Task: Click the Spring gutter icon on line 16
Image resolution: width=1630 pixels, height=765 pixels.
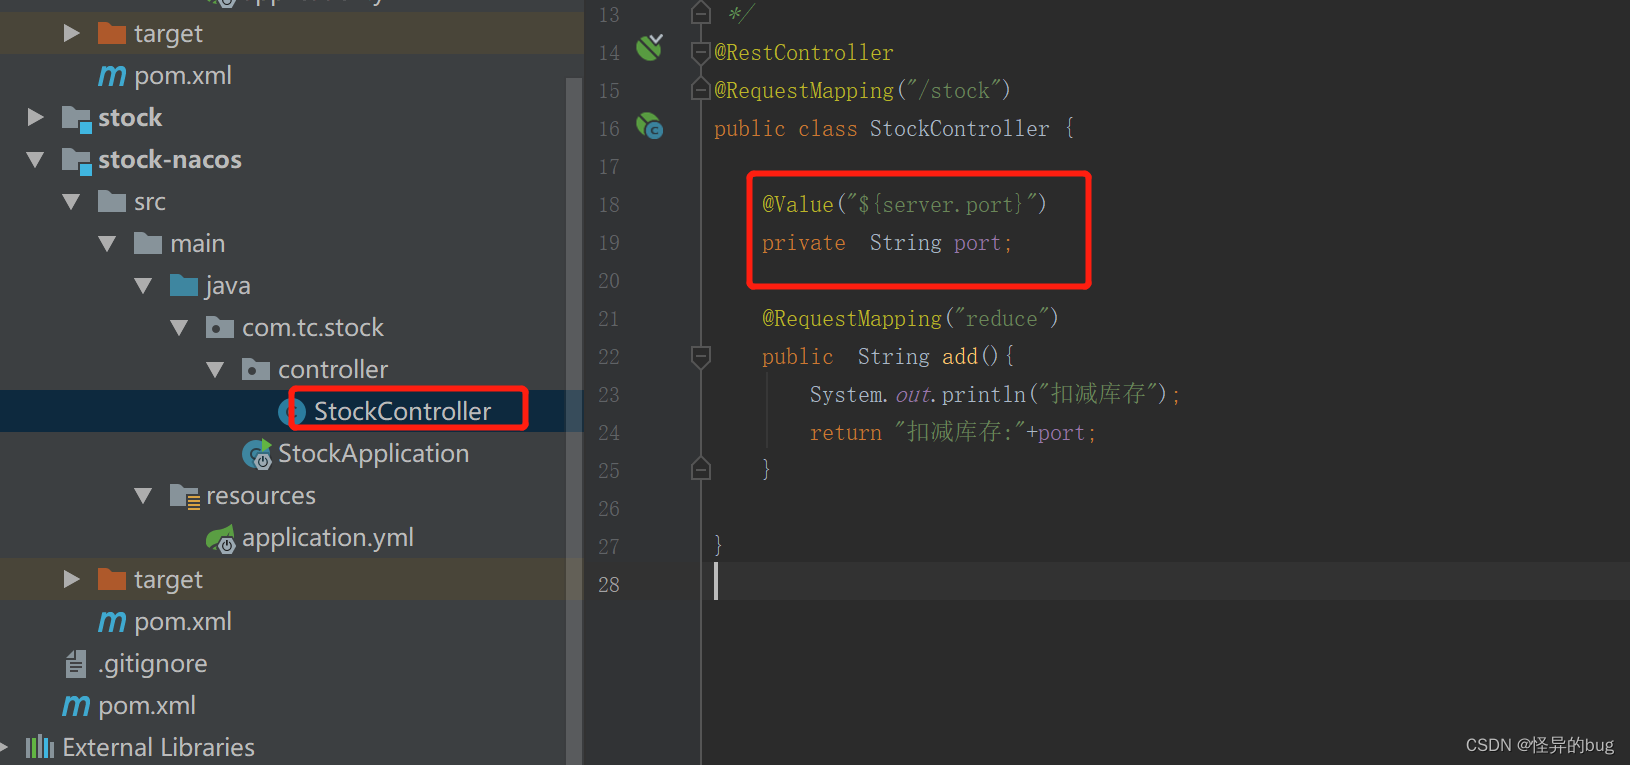Action: (x=650, y=126)
